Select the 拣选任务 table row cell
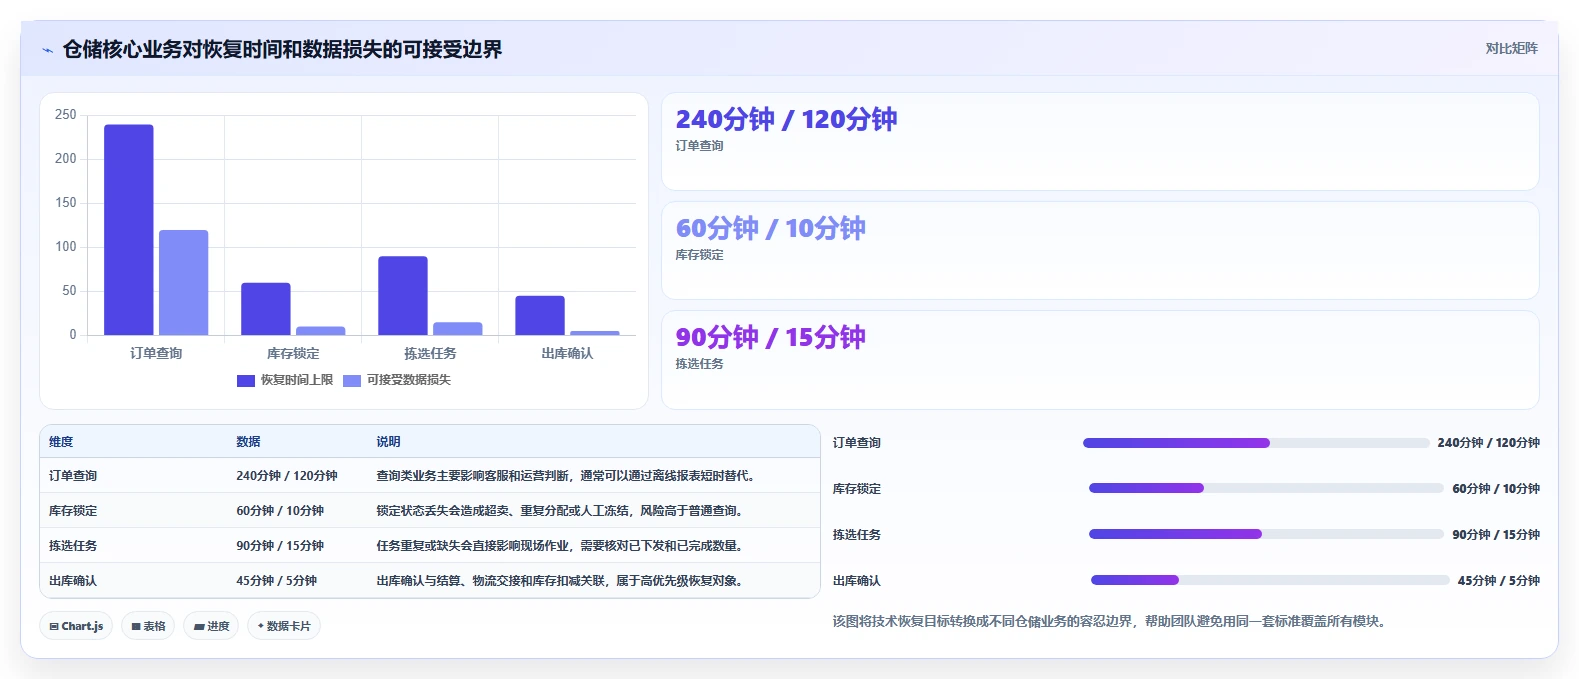Screen dimensions: 1579x679 73,546
